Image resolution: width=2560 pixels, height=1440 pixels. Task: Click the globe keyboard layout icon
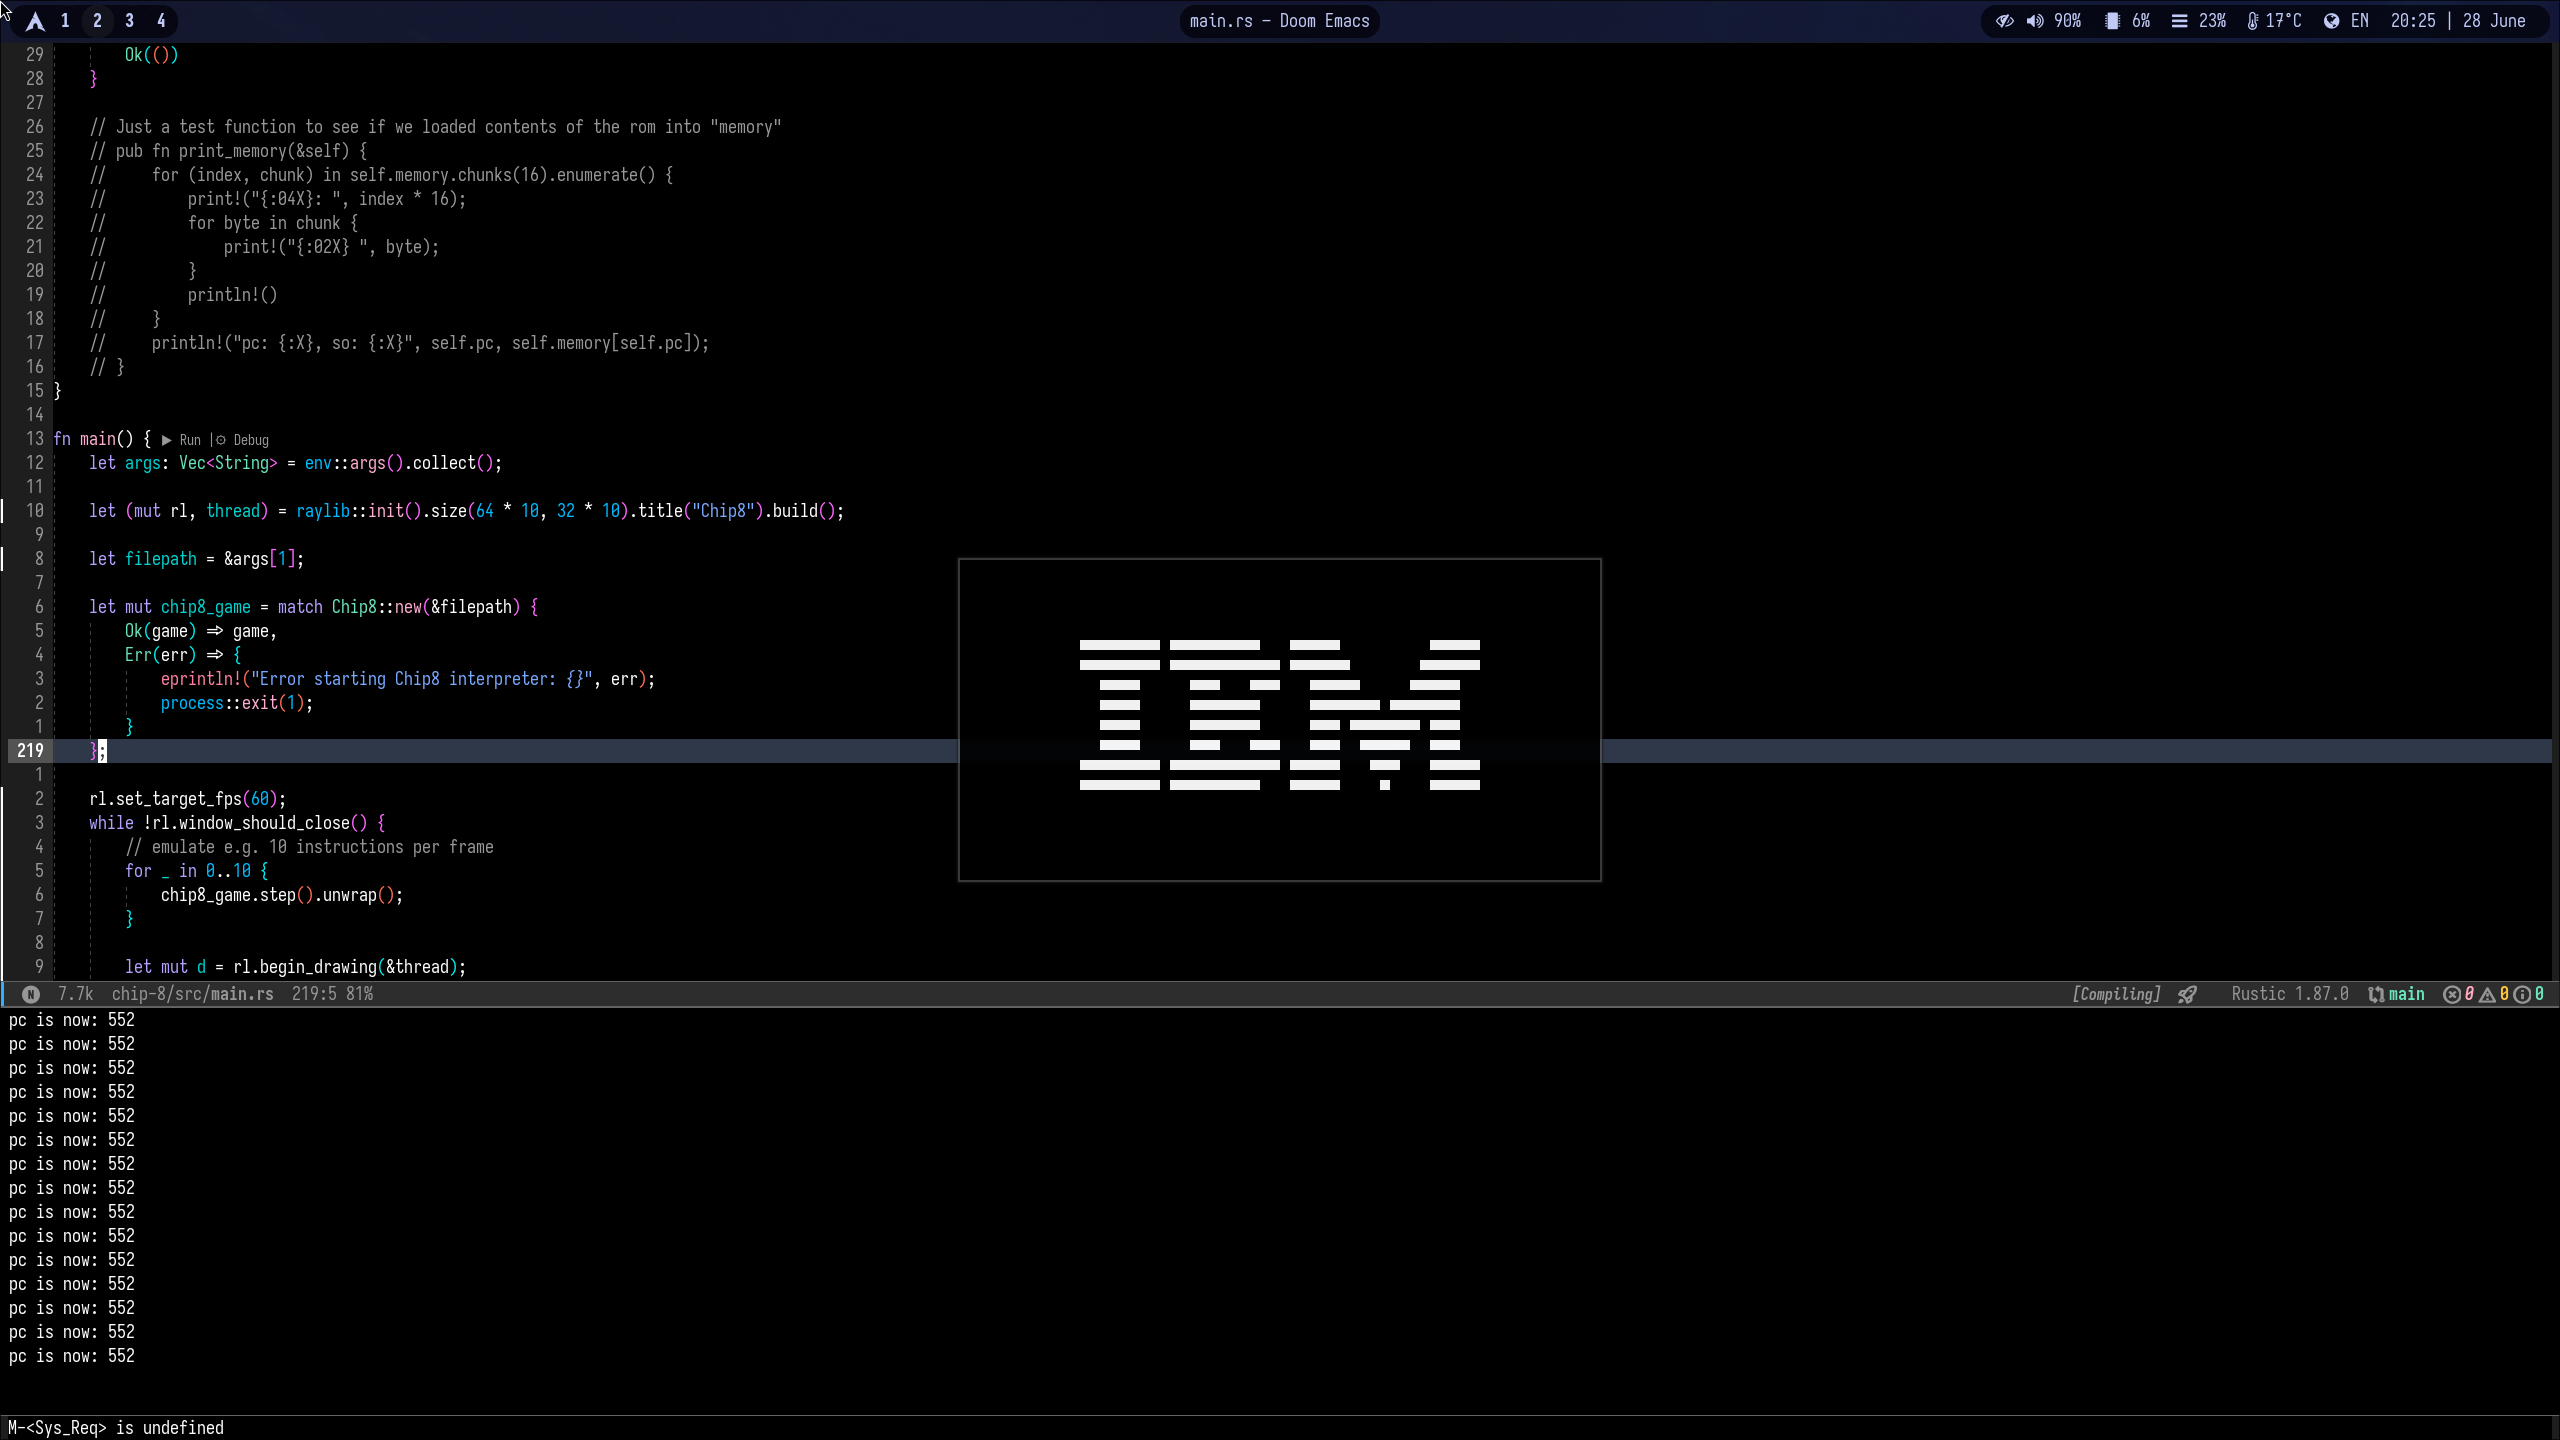click(x=2331, y=21)
